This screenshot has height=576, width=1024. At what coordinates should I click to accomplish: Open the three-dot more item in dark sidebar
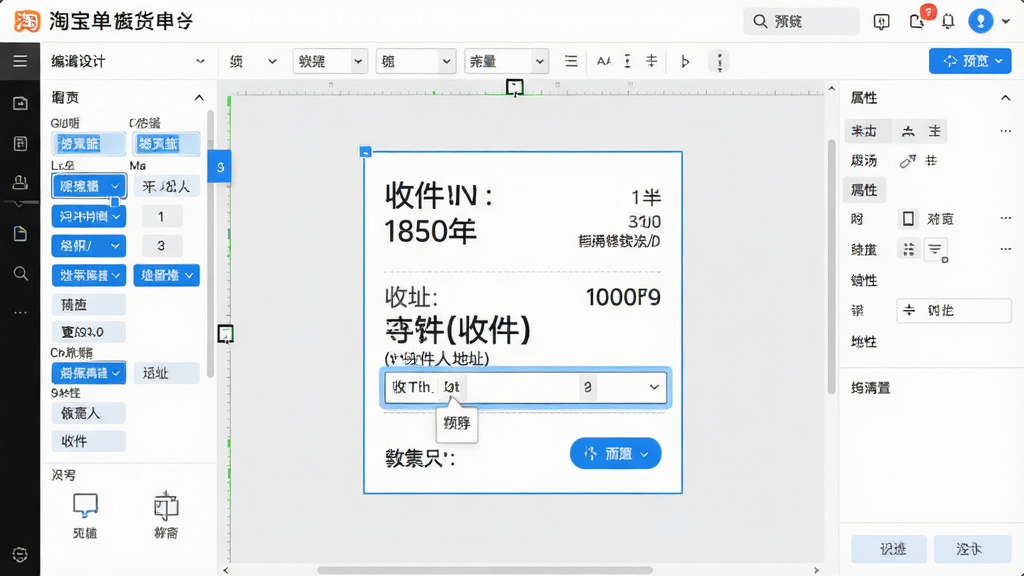pyautogui.click(x=20, y=312)
